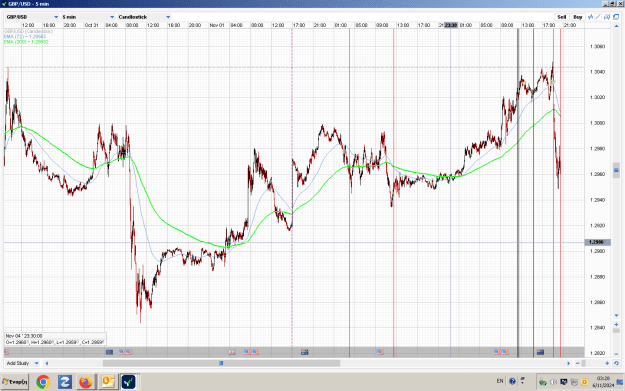
Task: Click the New Zealand flag event marker
Action: click(x=540, y=352)
